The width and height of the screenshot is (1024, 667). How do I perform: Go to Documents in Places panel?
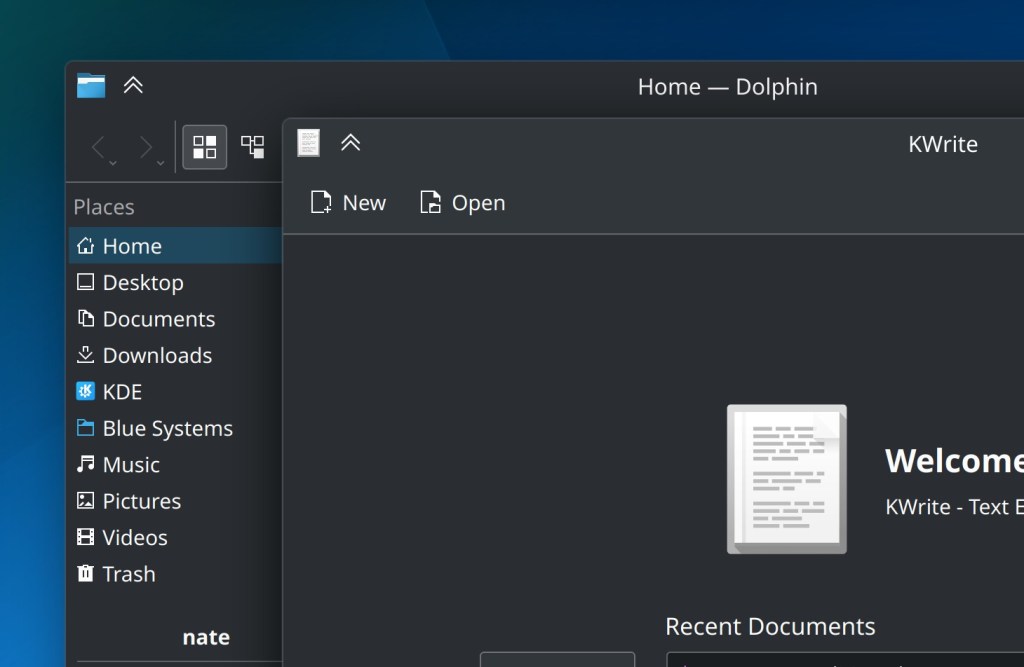pos(158,319)
